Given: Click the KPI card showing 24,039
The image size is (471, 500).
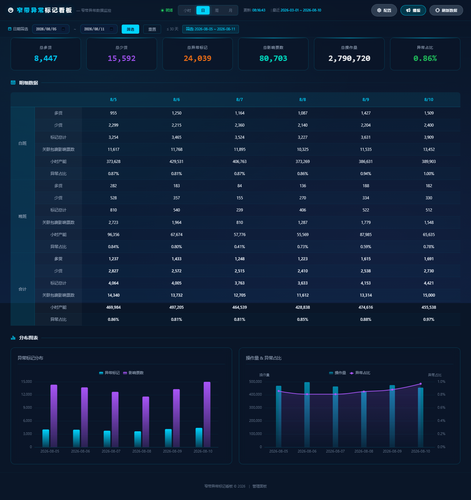Looking at the screenshot, I should [x=197, y=54].
